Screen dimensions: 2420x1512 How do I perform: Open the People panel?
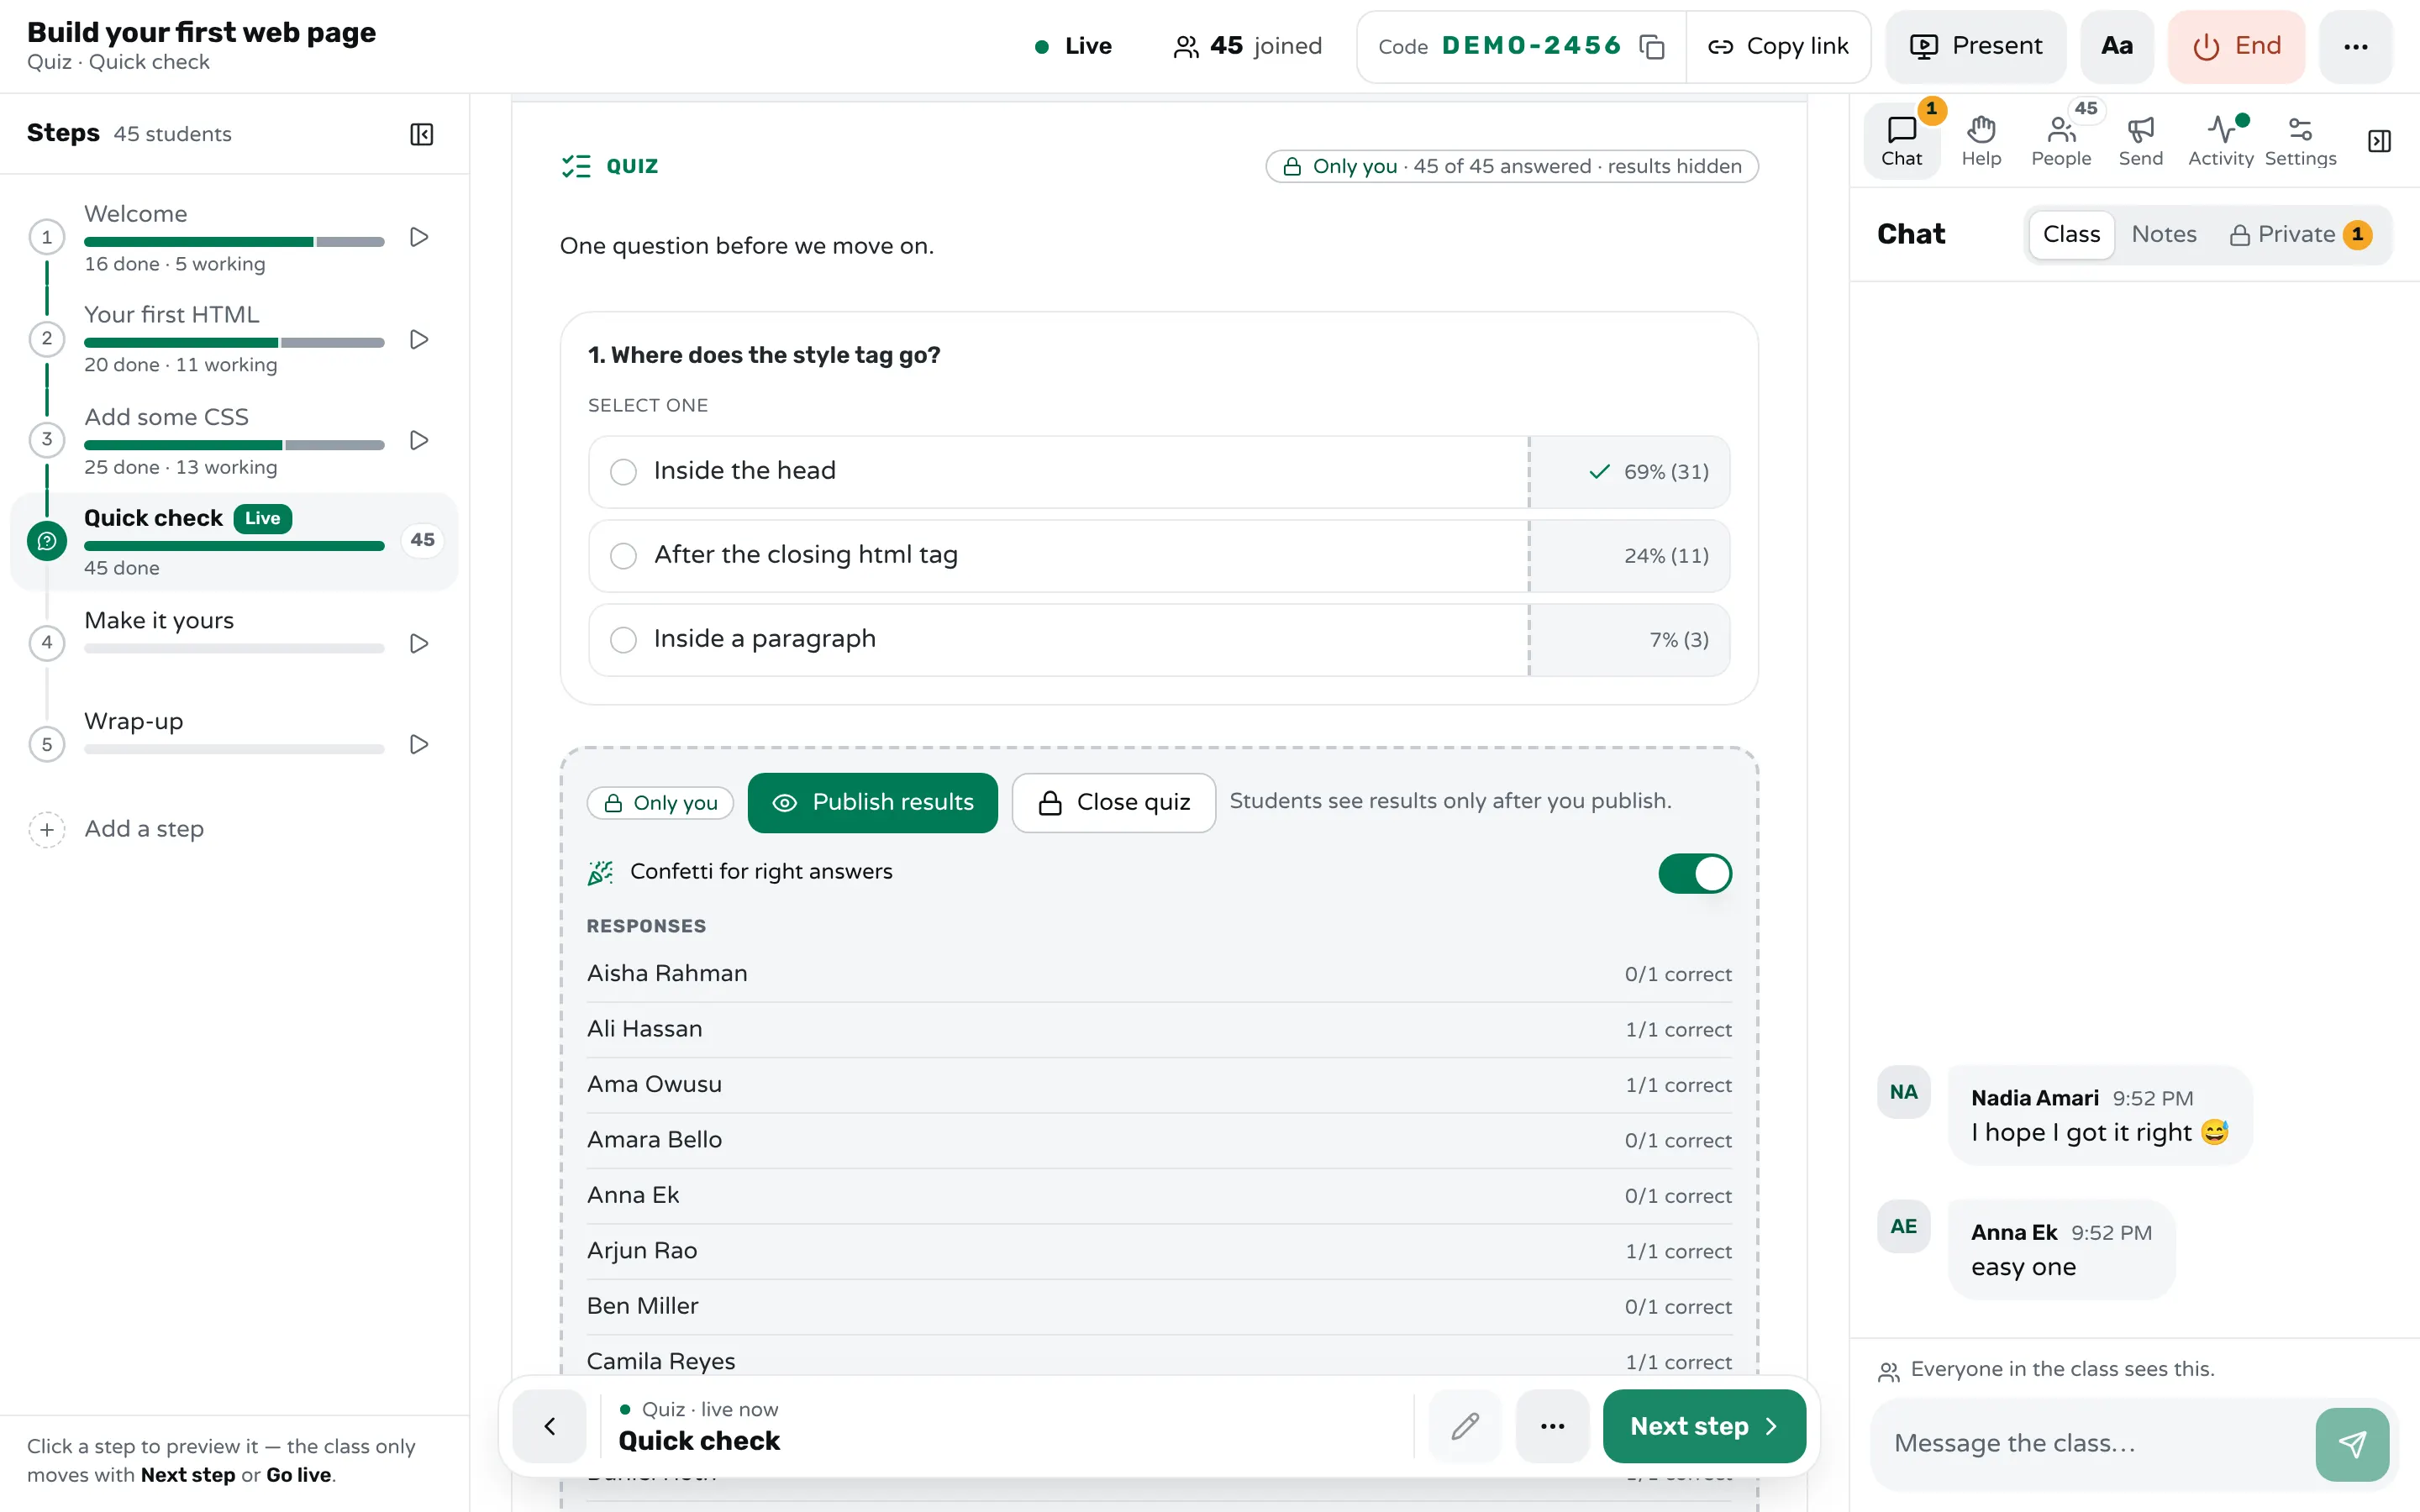2061,141
